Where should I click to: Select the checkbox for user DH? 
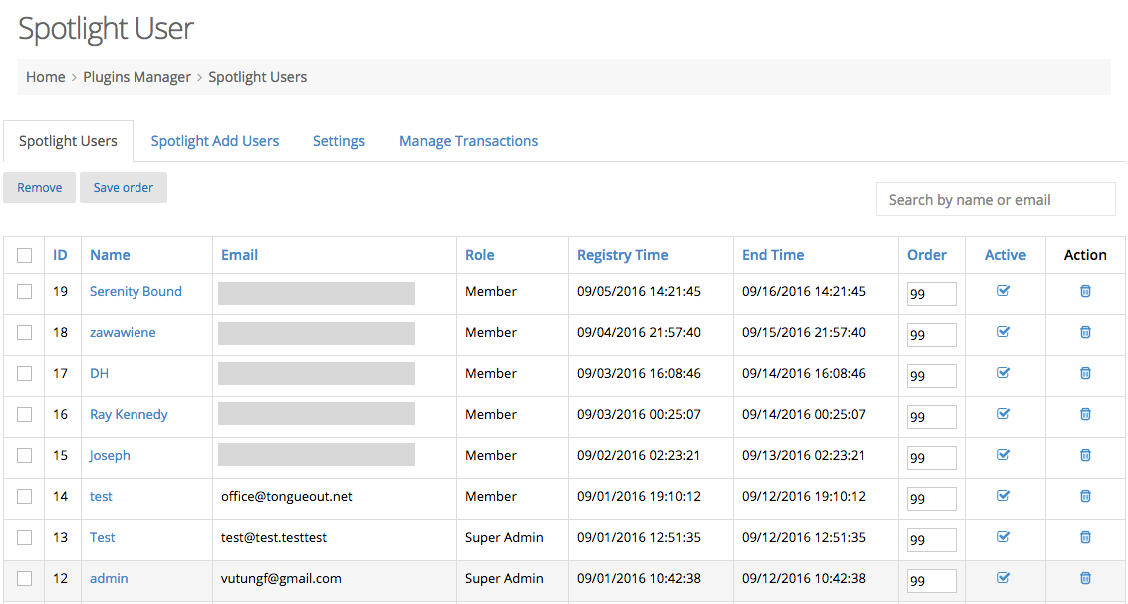point(24,373)
